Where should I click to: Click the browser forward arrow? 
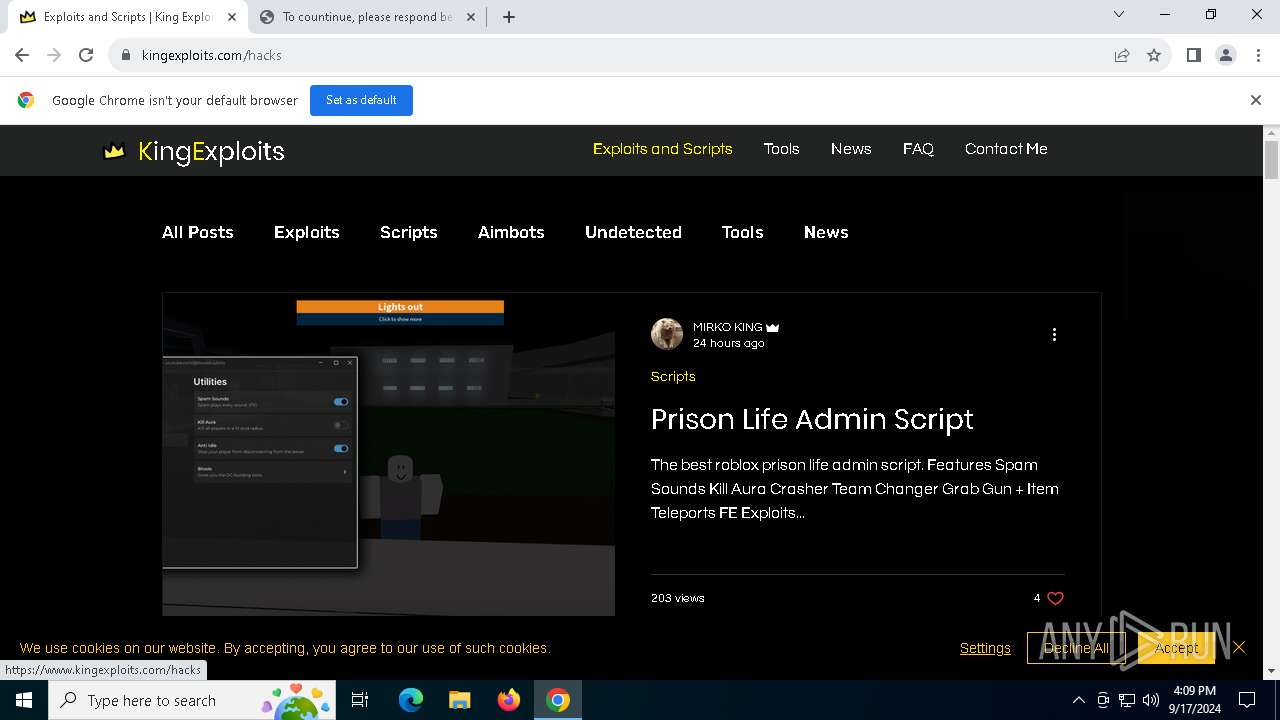(x=54, y=55)
